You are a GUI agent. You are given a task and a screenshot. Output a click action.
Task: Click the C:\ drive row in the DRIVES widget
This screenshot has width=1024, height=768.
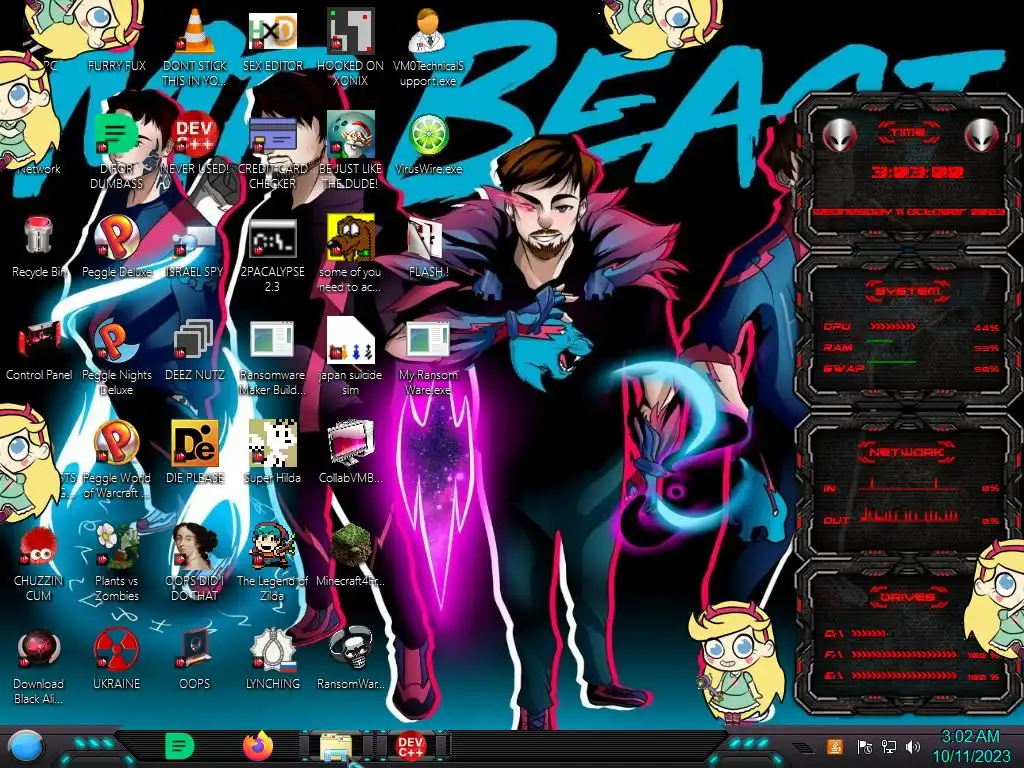tap(855, 633)
